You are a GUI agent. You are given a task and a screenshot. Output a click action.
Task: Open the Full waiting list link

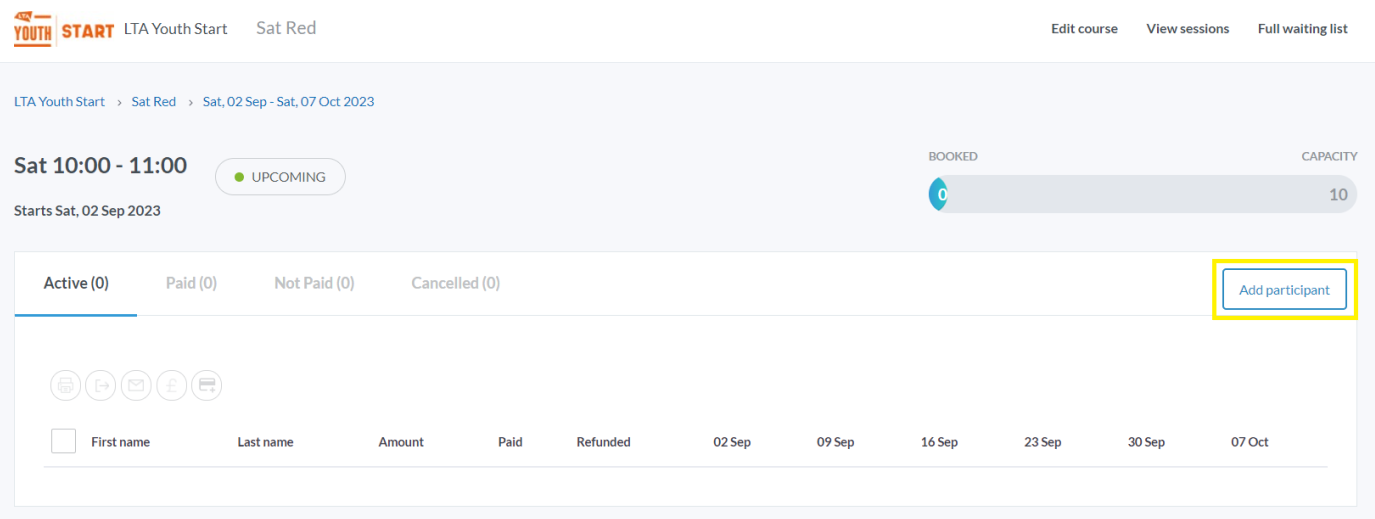point(1303,29)
